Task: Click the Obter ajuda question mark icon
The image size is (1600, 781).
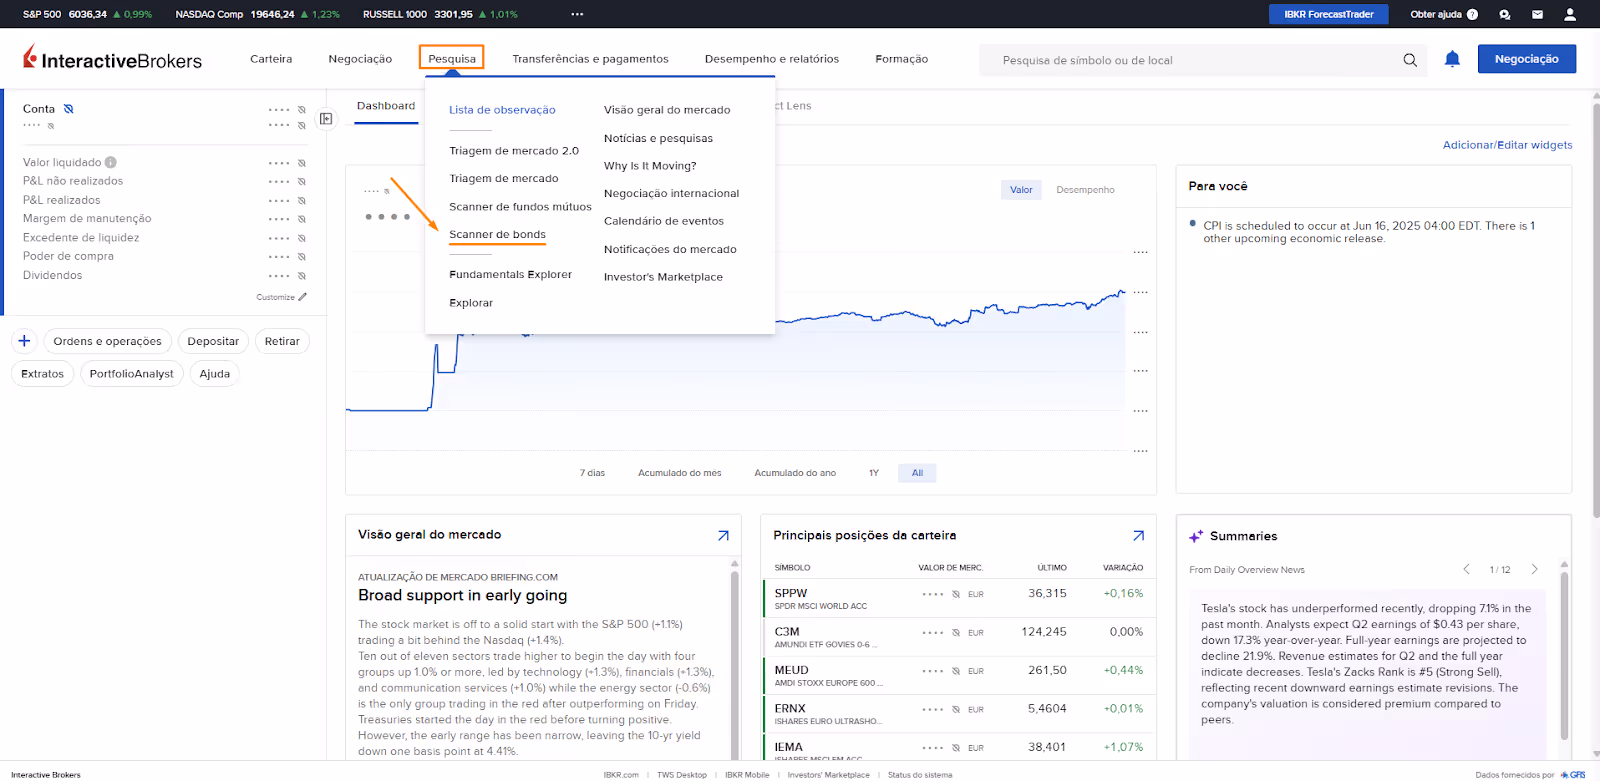Action: point(1472,14)
